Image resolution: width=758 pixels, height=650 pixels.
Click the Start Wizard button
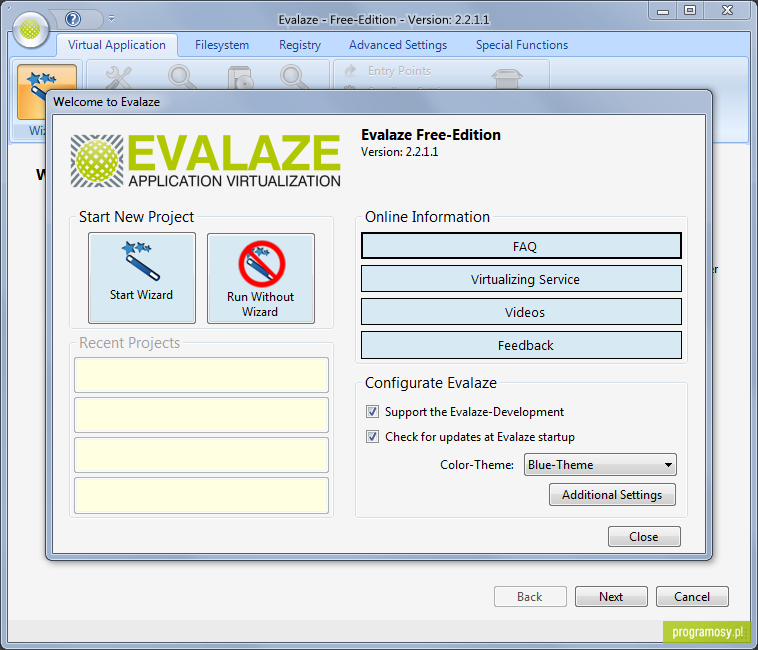point(142,278)
